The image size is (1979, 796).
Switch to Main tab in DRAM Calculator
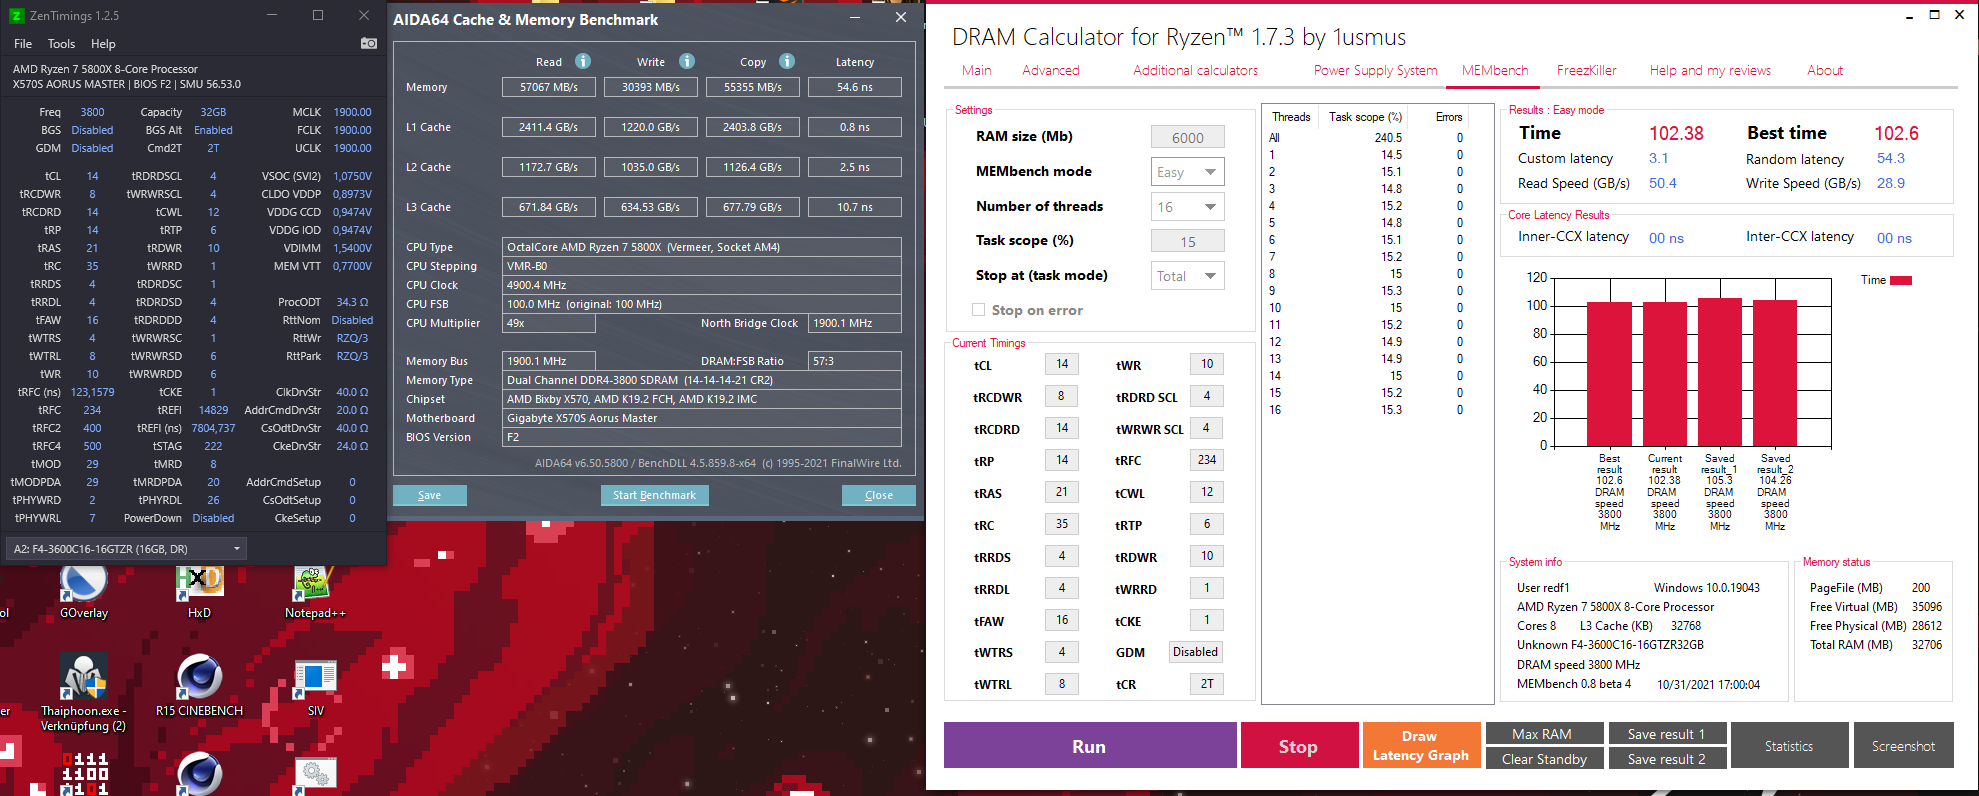(x=977, y=70)
